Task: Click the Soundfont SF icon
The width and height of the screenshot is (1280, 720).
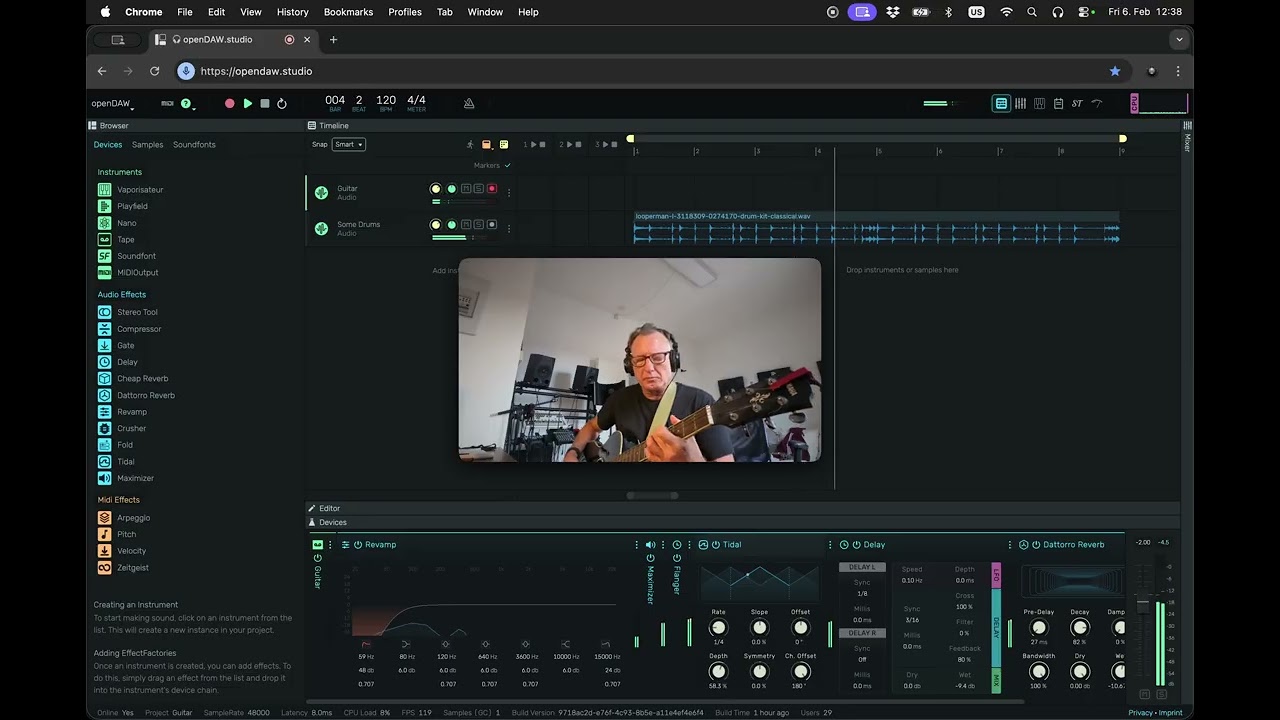Action: 104,256
